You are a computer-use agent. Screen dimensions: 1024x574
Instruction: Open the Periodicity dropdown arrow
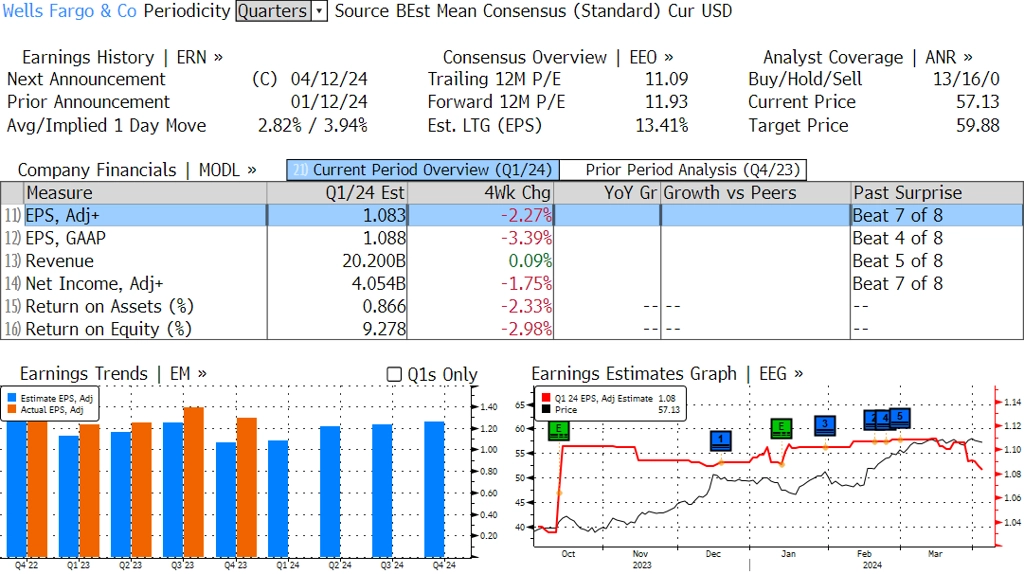[x=319, y=11]
